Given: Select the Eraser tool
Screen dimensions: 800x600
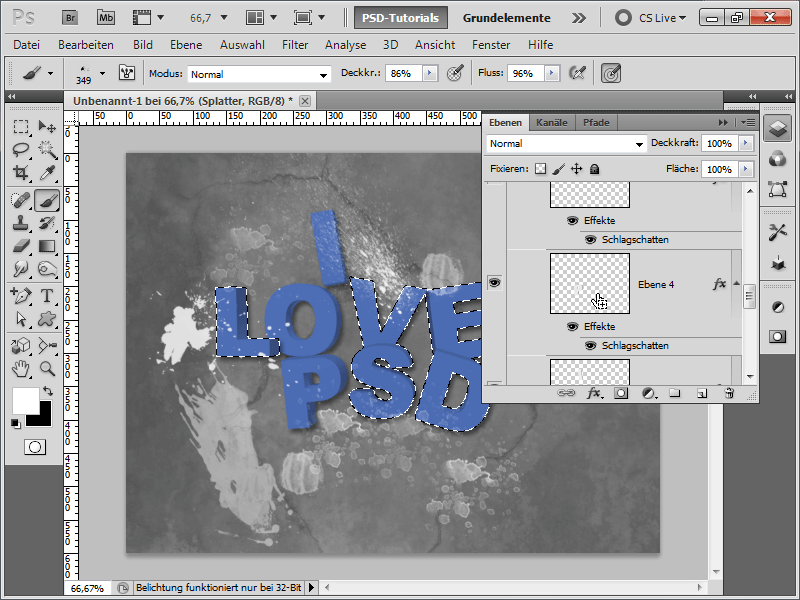Looking at the screenshot, I should click(x=21, y=246).
